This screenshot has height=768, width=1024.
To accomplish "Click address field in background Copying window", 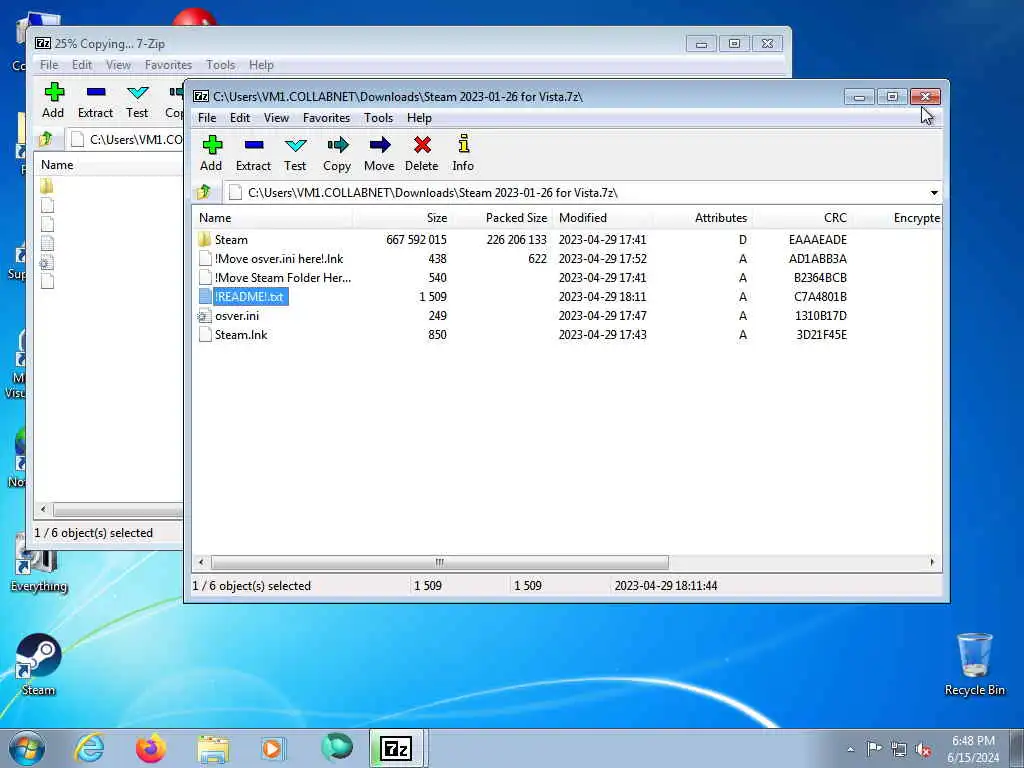I will click(x=124, y=139).
